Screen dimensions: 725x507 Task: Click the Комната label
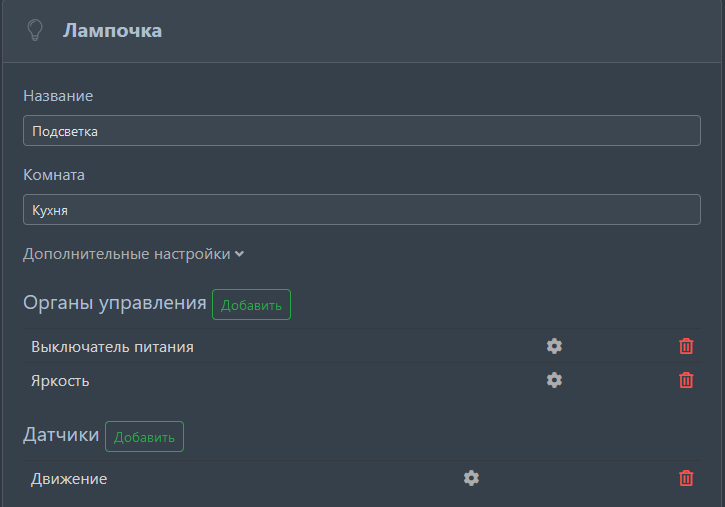[54, 175]
